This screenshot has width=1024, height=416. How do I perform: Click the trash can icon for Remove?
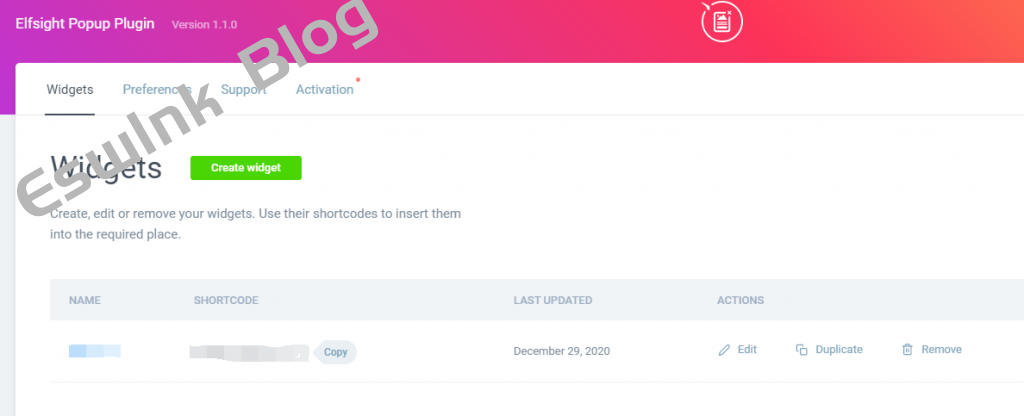click(907, 350)
